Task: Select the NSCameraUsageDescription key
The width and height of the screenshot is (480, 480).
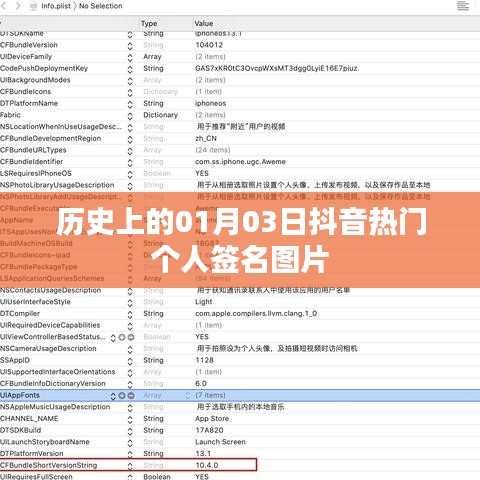Action: (48, 348)
